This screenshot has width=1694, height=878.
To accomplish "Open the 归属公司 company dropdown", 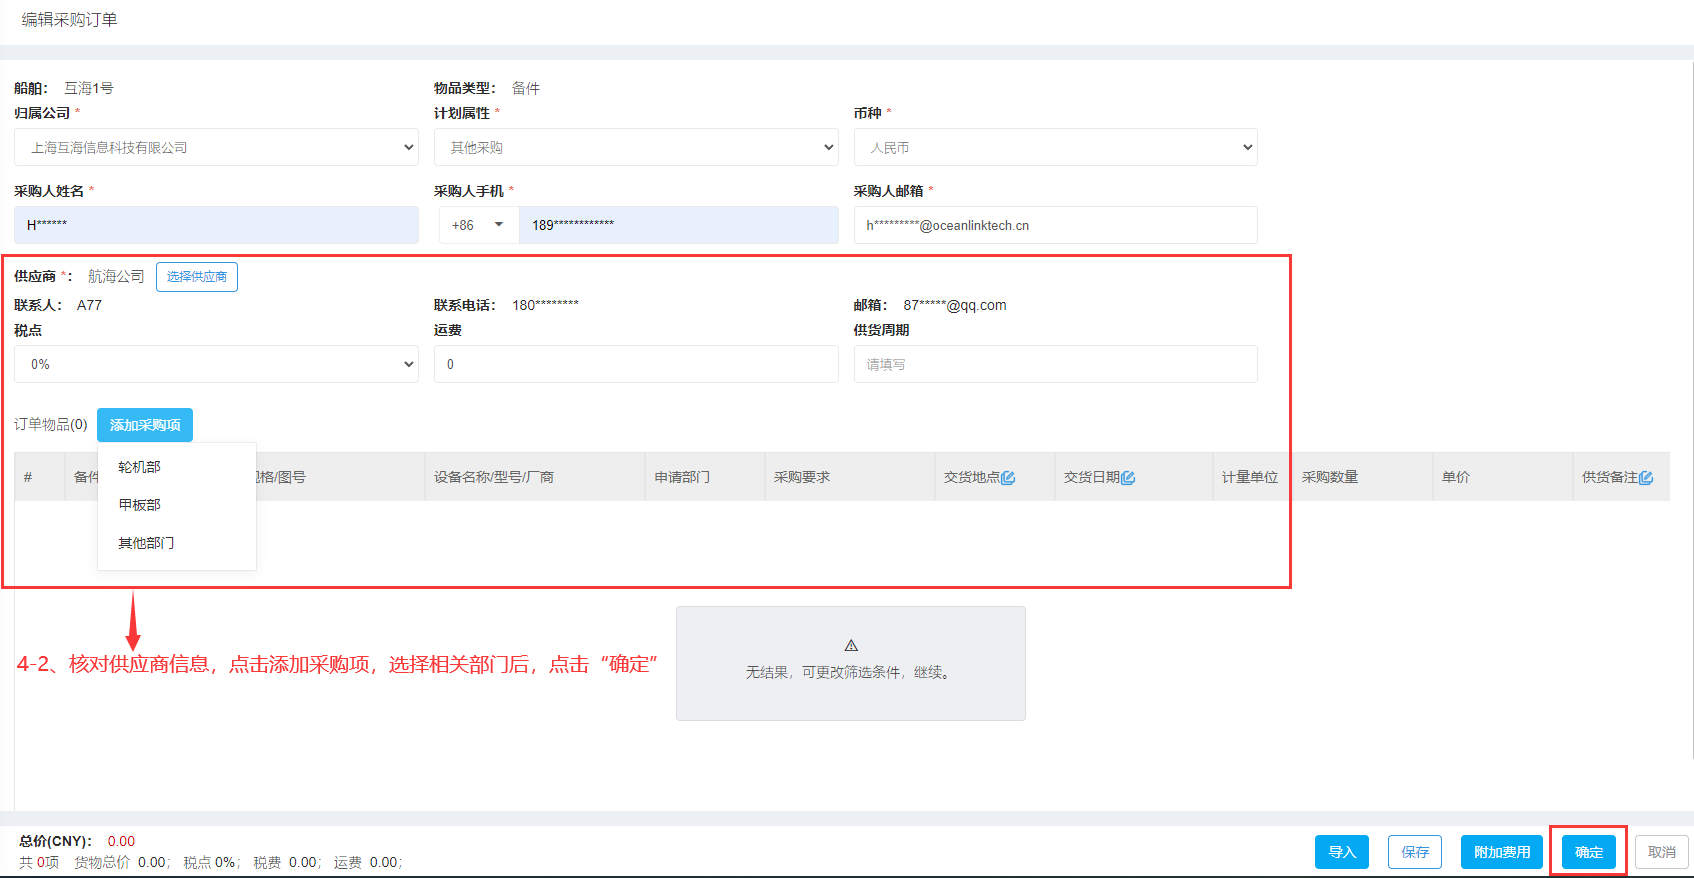I will (x=216, y=147).
